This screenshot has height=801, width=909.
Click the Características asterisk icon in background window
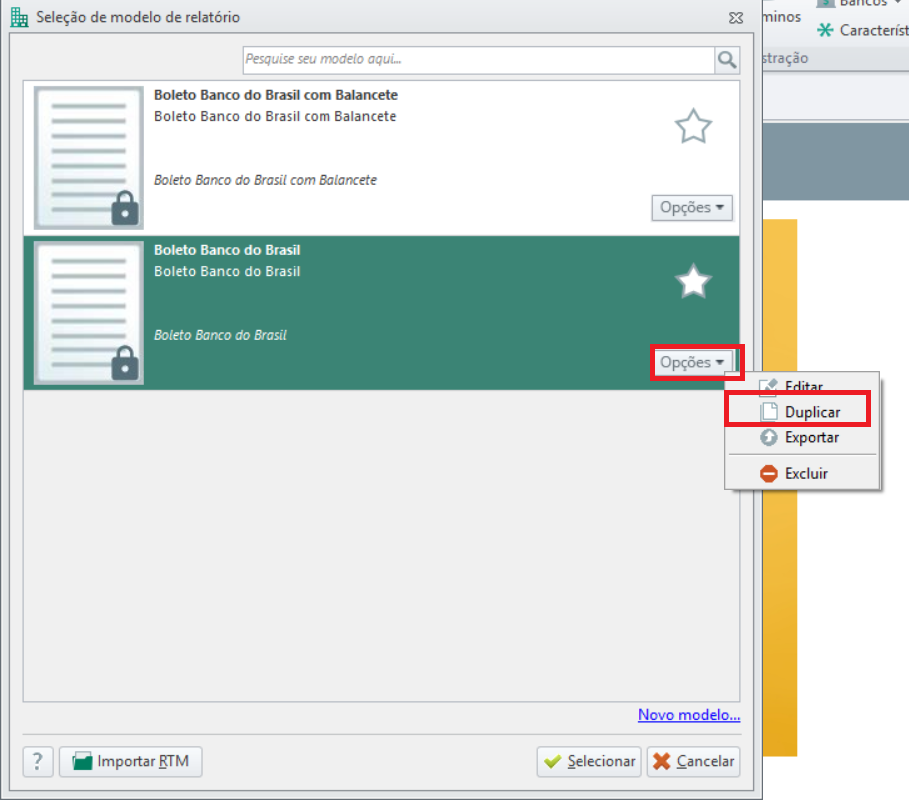tap(825, 30)
